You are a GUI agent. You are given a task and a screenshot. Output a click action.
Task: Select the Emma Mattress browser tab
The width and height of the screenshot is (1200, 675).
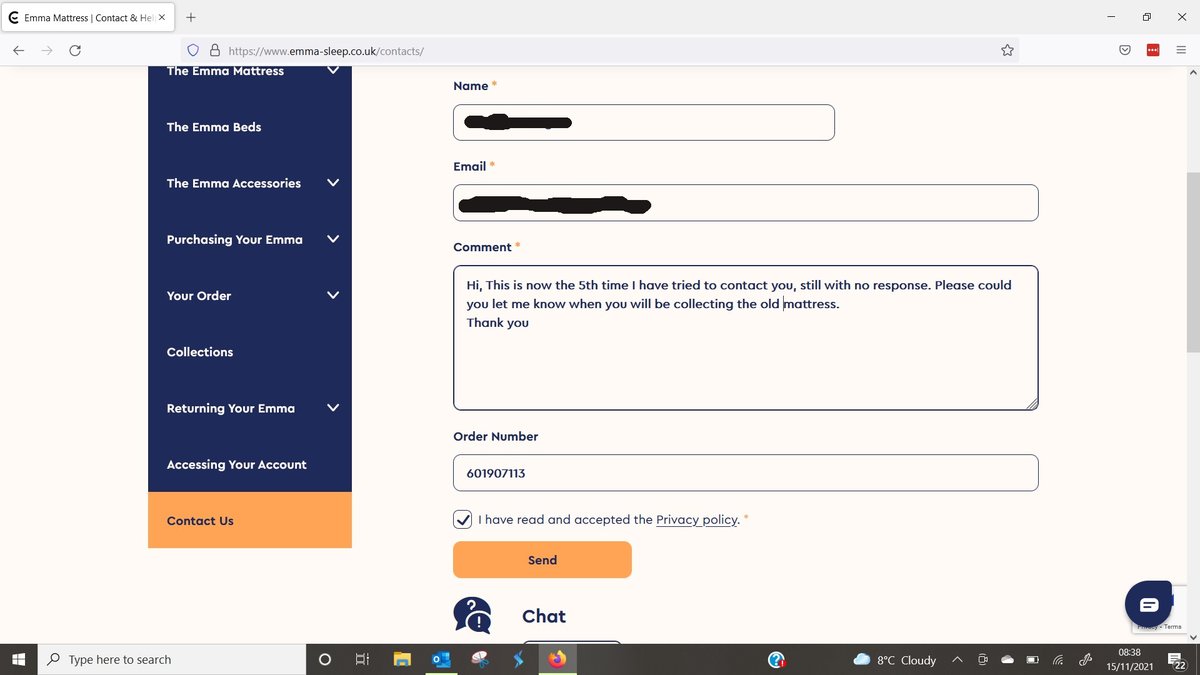click(x=87, y=17)
